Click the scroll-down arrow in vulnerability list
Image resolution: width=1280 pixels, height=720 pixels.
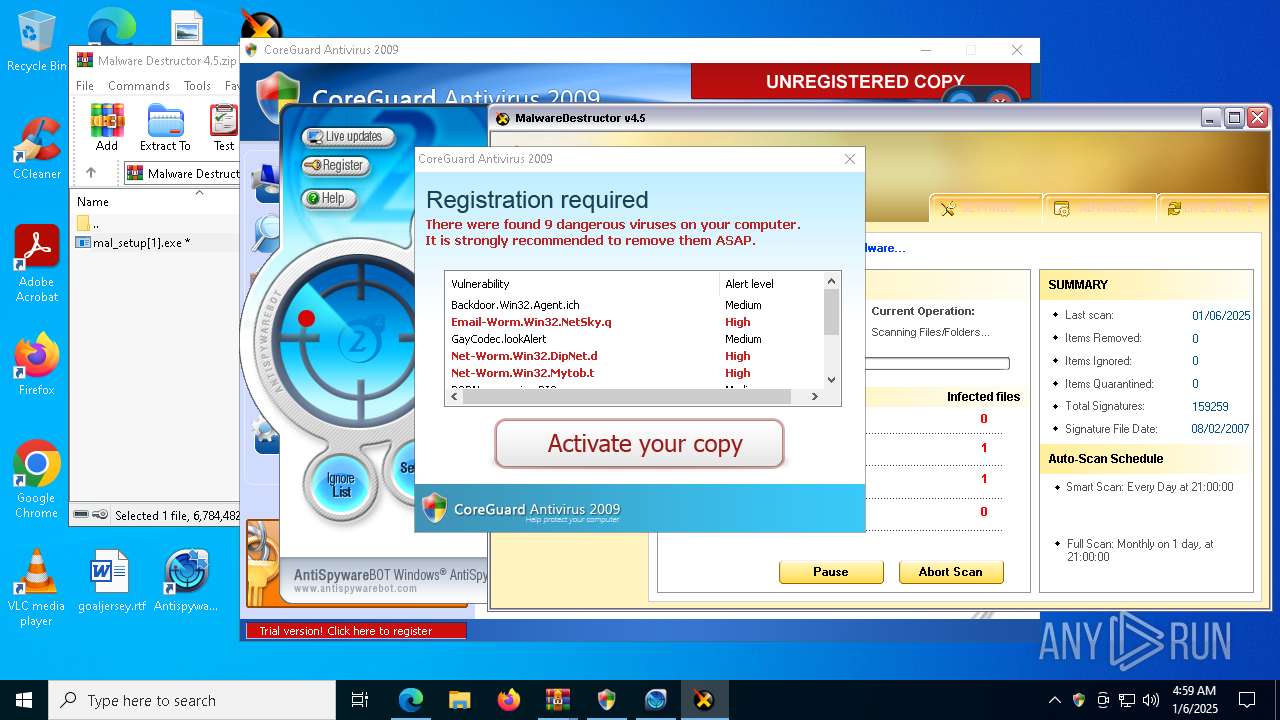point(831,379)
